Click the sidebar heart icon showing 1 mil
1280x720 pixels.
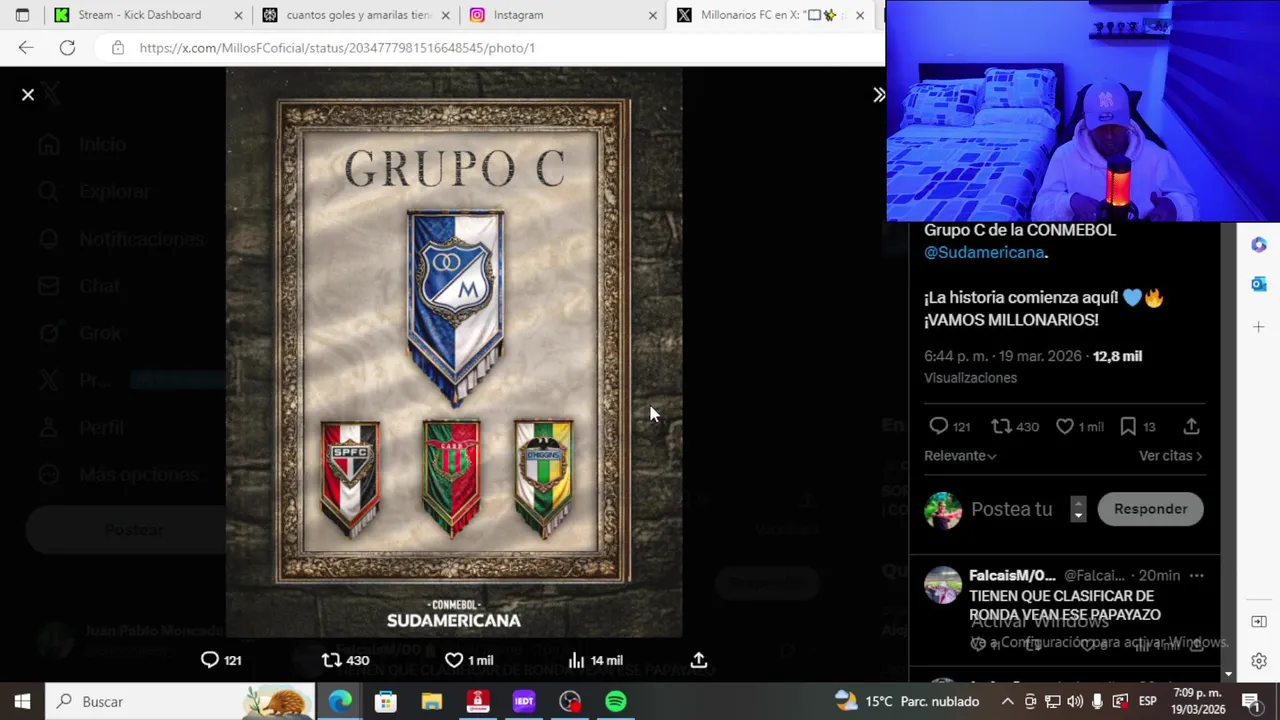pos(1065,427)
